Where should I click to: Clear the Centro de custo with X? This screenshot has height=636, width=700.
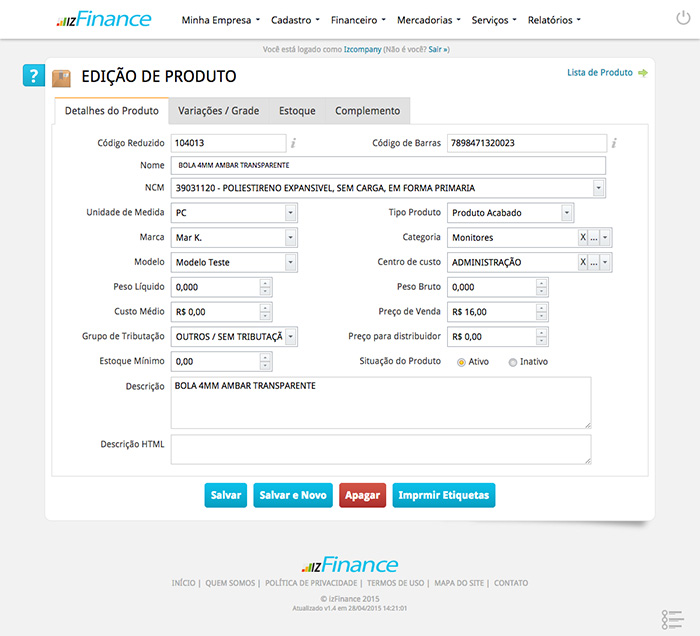[x=583, y=262]
